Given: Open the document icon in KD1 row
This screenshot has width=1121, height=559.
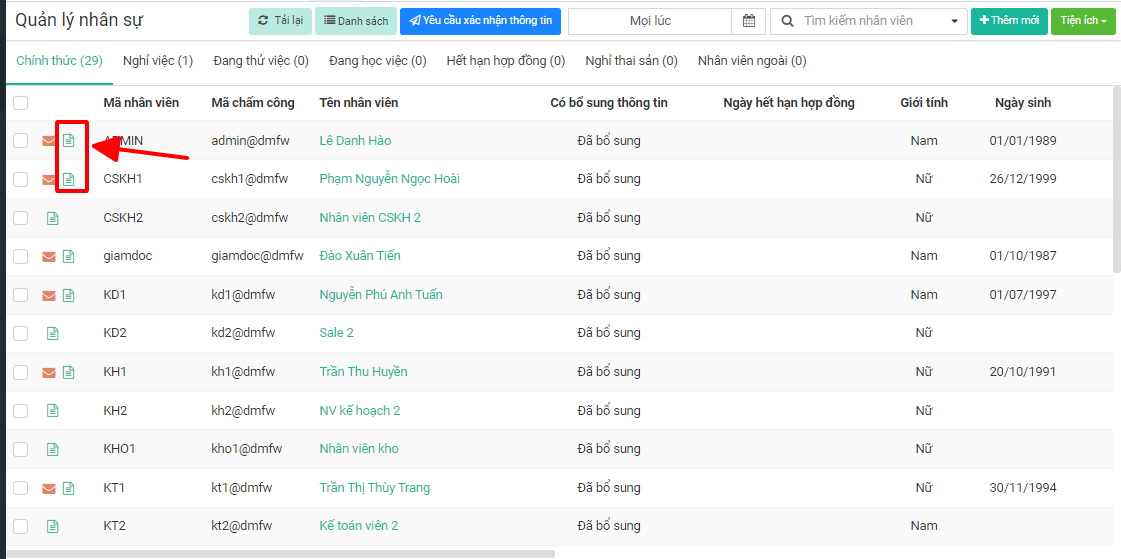Looking at the screenshot, I should [69, 295].
